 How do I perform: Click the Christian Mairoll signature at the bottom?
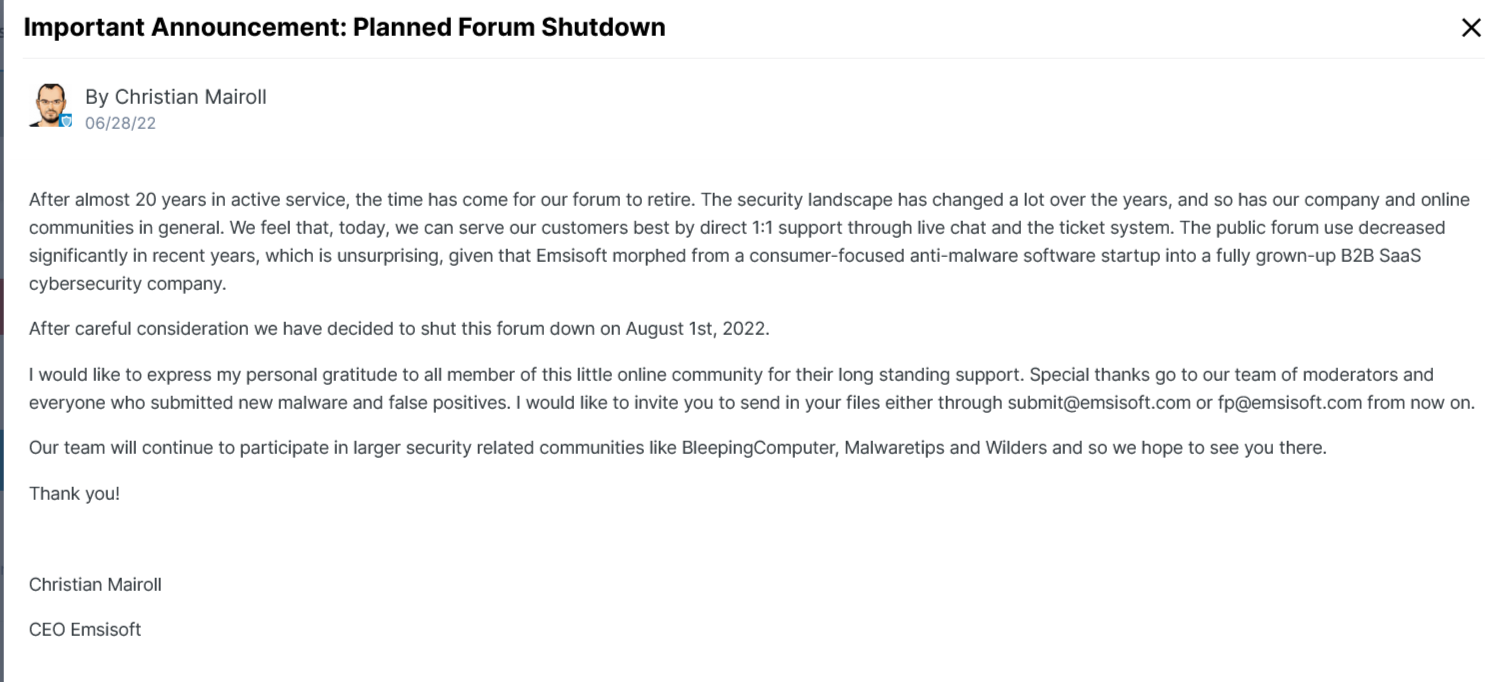pos(95,584)
